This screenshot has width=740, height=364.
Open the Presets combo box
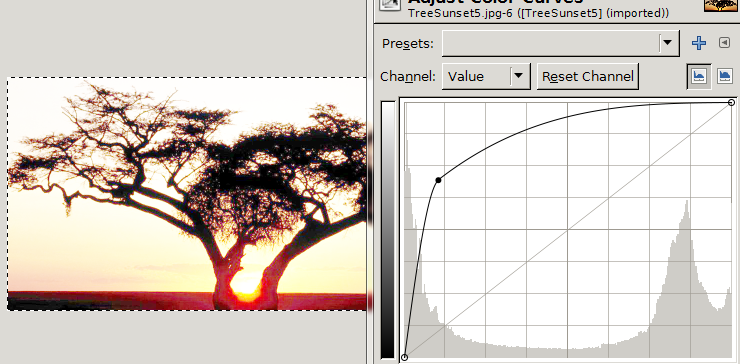click(561, 43)
